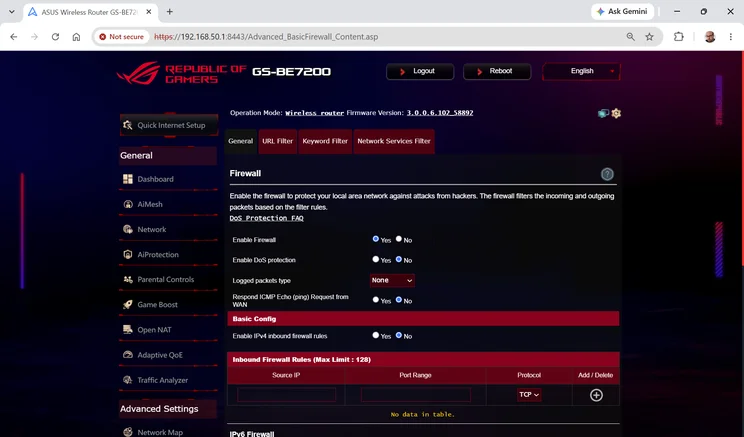Screen dimensions: 744x437
Task: Set Enable Firewall to Yes
Action: click(376, 239)
